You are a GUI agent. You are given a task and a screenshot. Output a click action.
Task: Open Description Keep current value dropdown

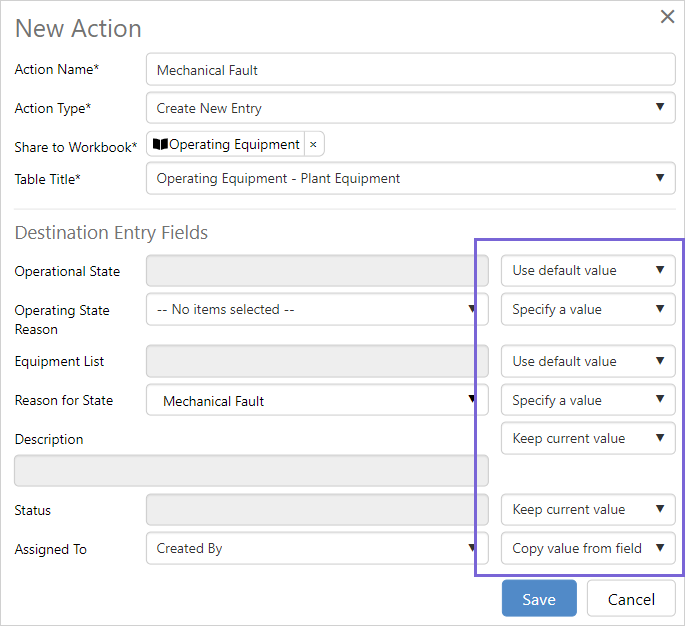pos(588,439)
